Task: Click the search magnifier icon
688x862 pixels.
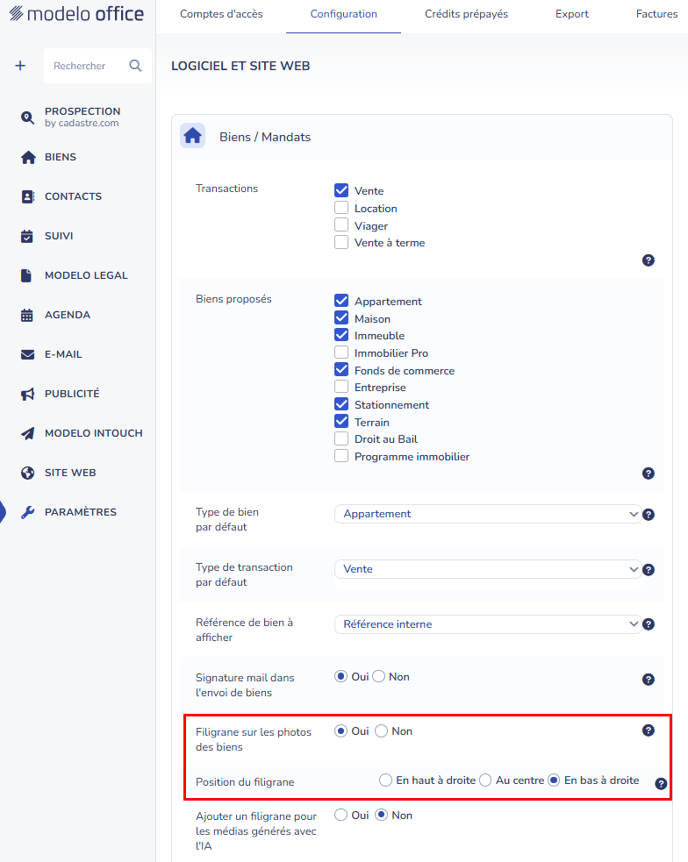Action: (x=135, y=66)
